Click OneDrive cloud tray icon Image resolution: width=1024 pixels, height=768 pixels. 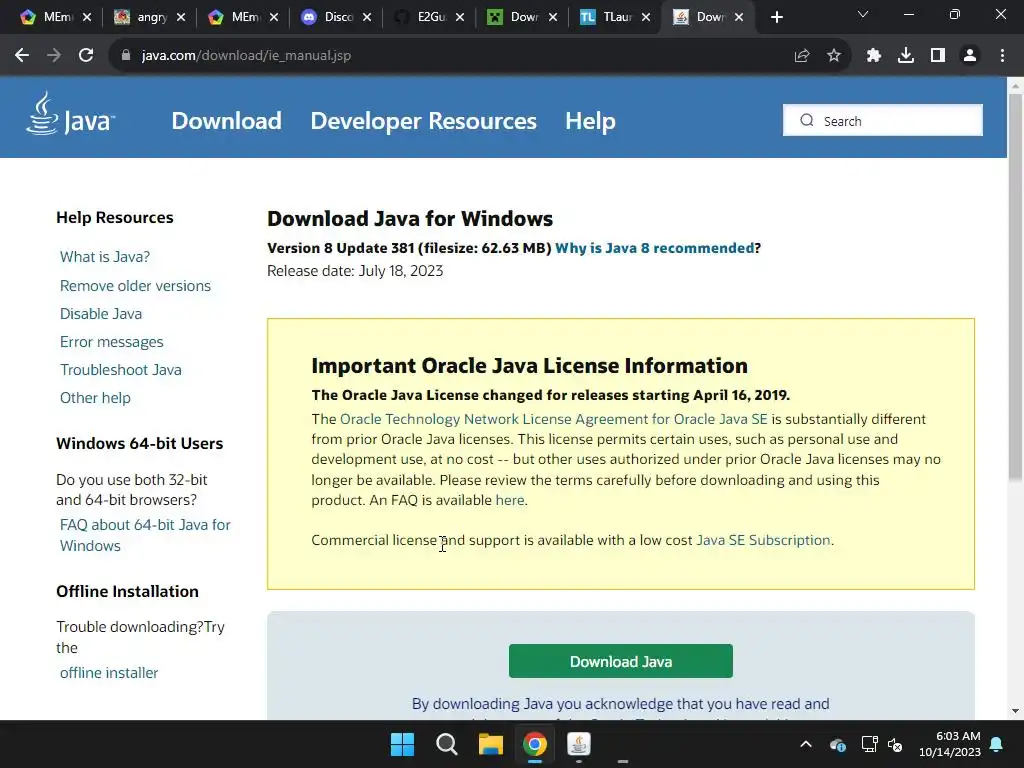(x=838, y=745)
